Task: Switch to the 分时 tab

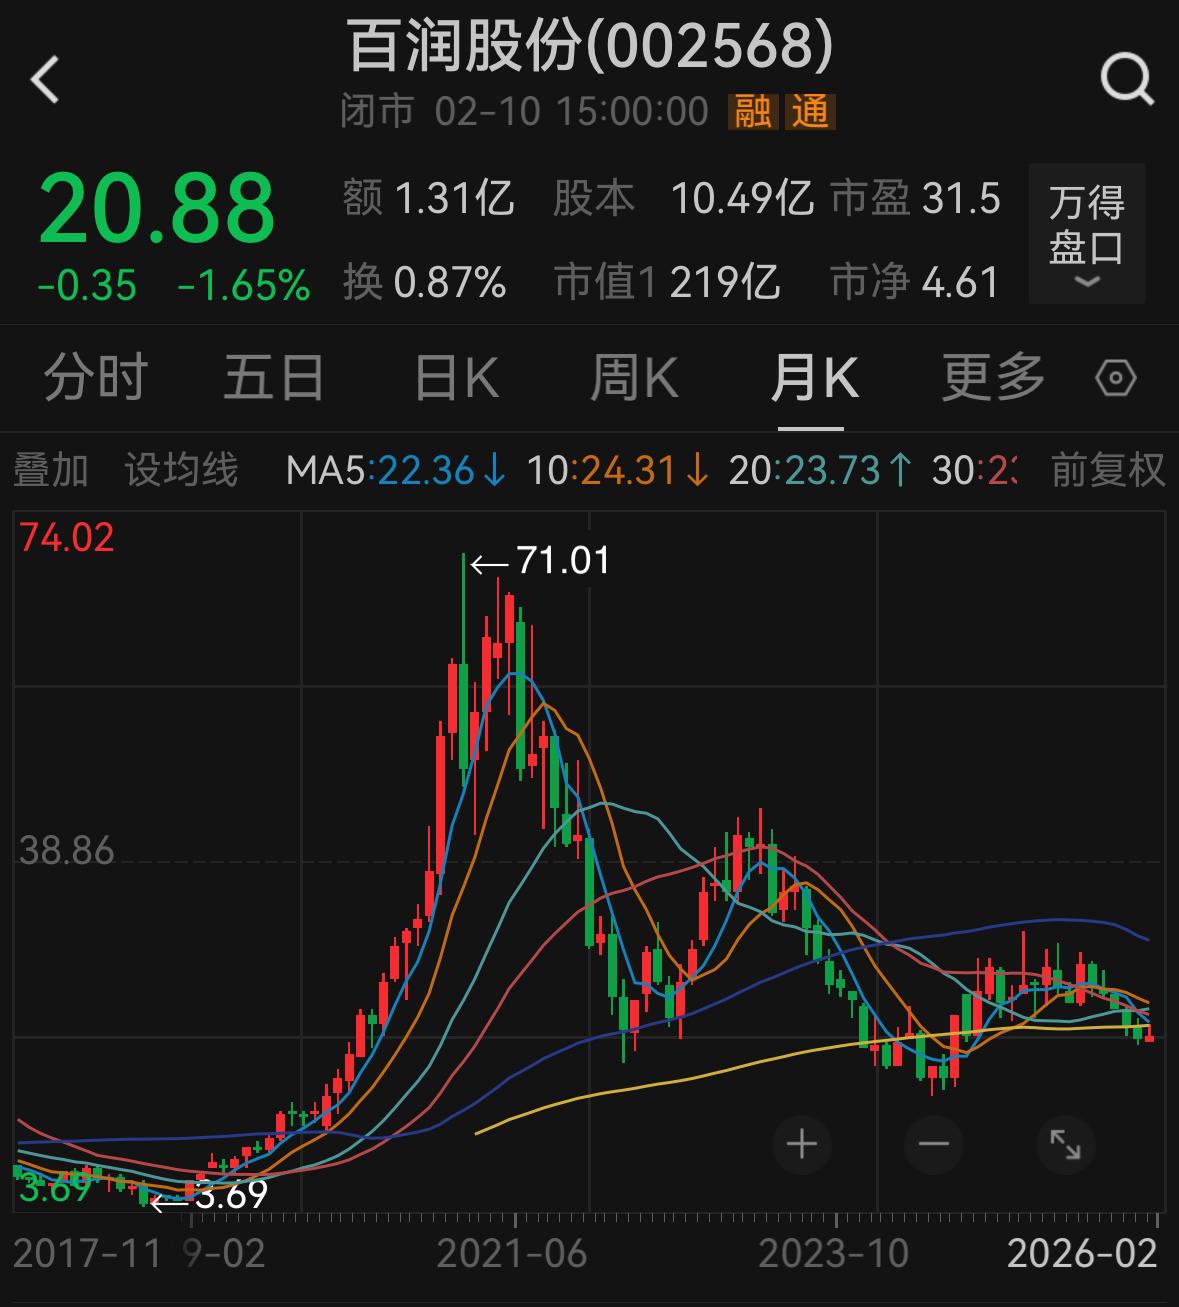Action: tap(96, 379)
